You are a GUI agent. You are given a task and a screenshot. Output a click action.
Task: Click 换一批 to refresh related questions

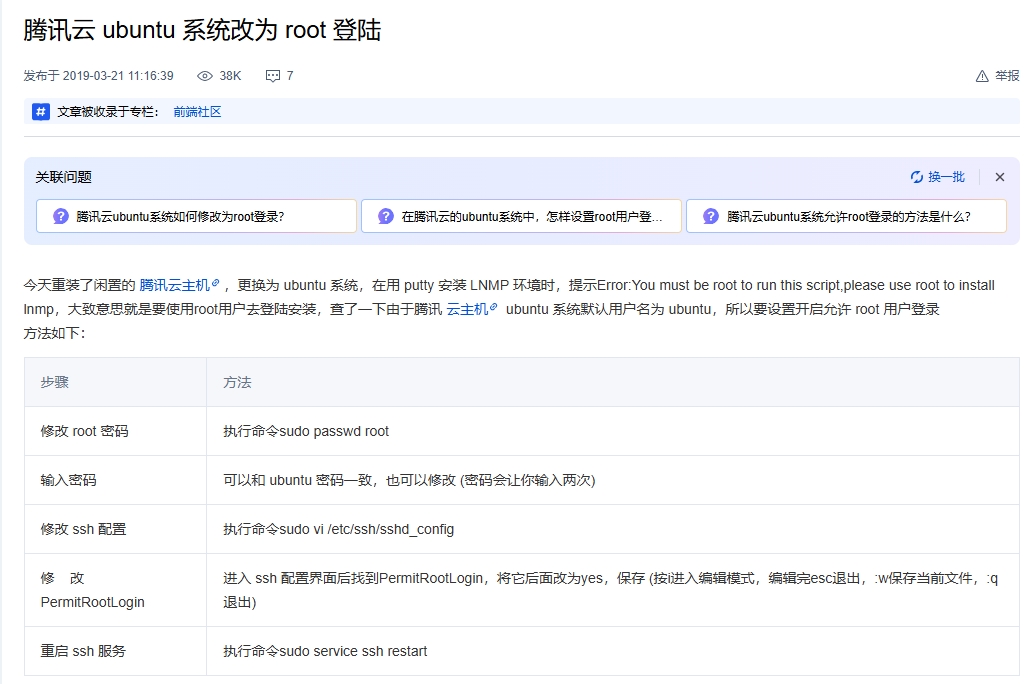(x=946, y=177)
